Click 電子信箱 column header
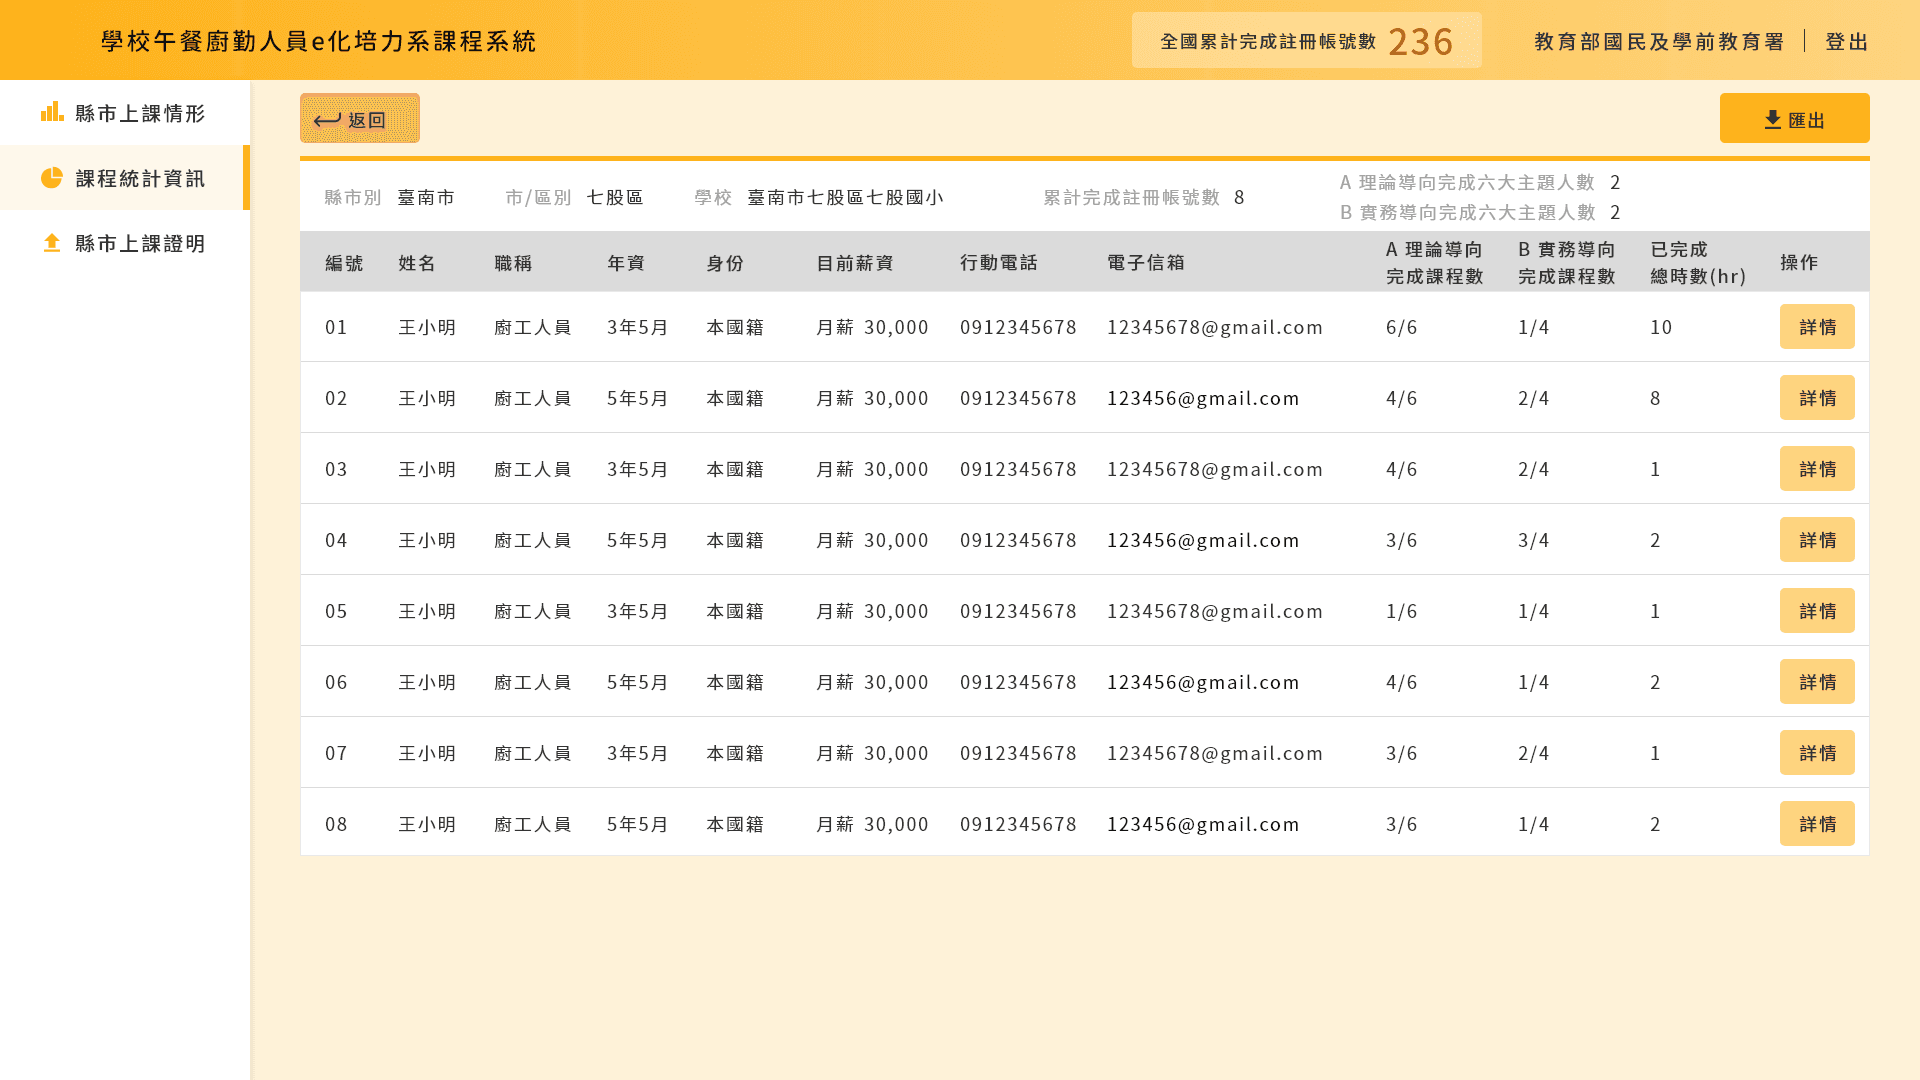This screenshot has width=1920, height=1080. pyautogui.click(x=1146, y=262)
